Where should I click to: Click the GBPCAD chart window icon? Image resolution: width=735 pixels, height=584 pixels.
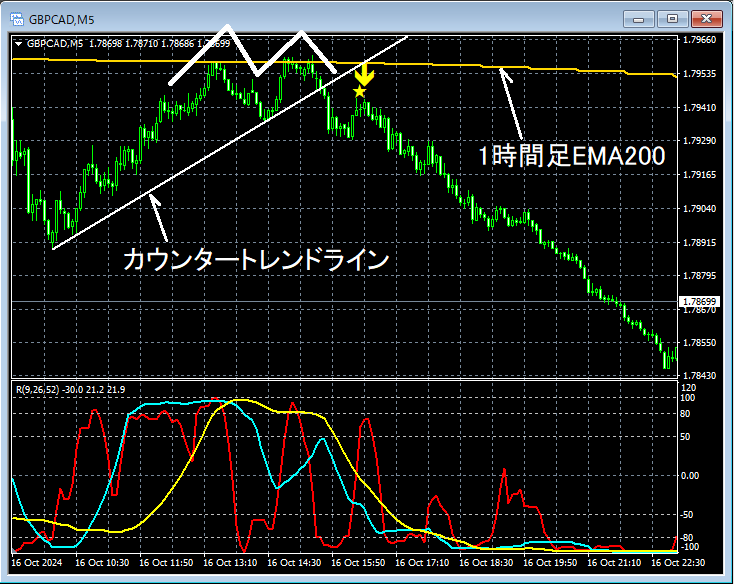click(x=17, y=19)
